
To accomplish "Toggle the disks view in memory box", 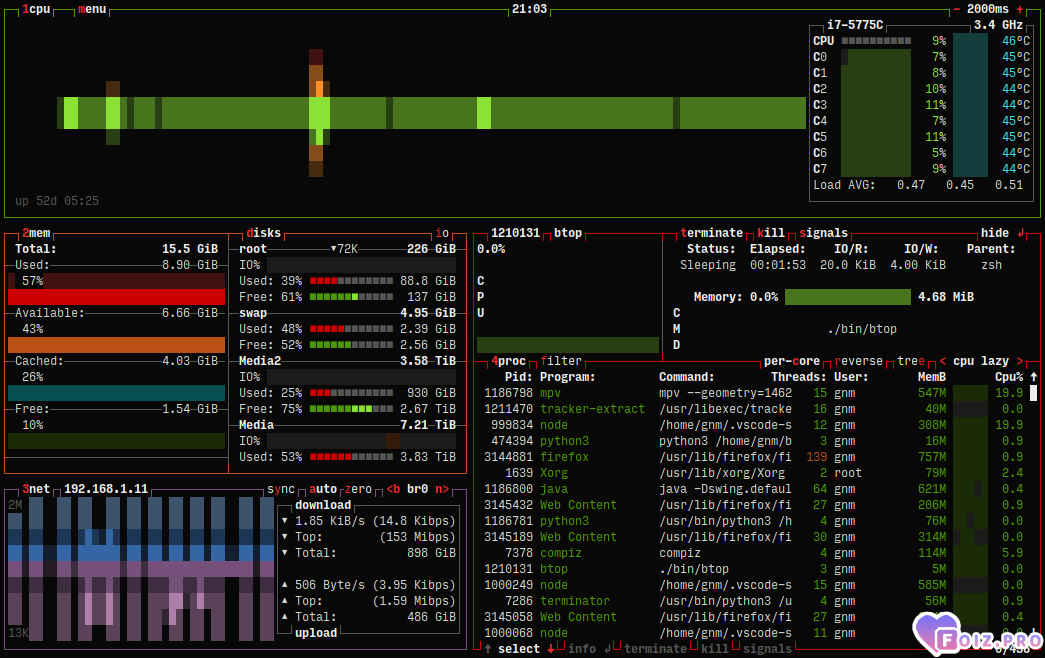I will pyautogui.click(x=263, y=233).
